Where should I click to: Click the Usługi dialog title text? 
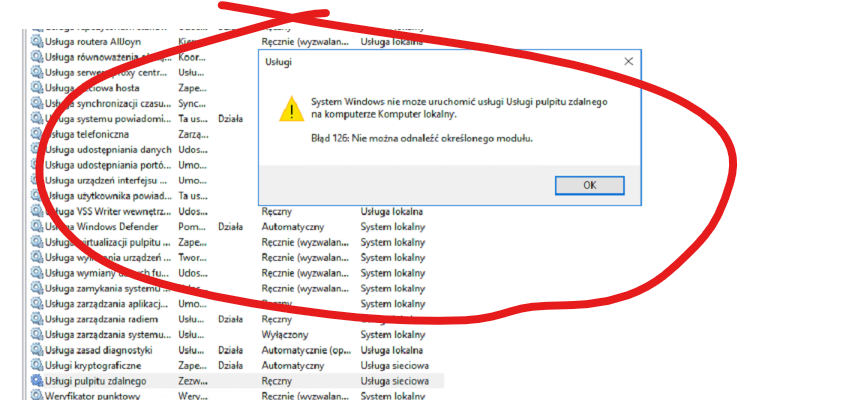point(279,62)
